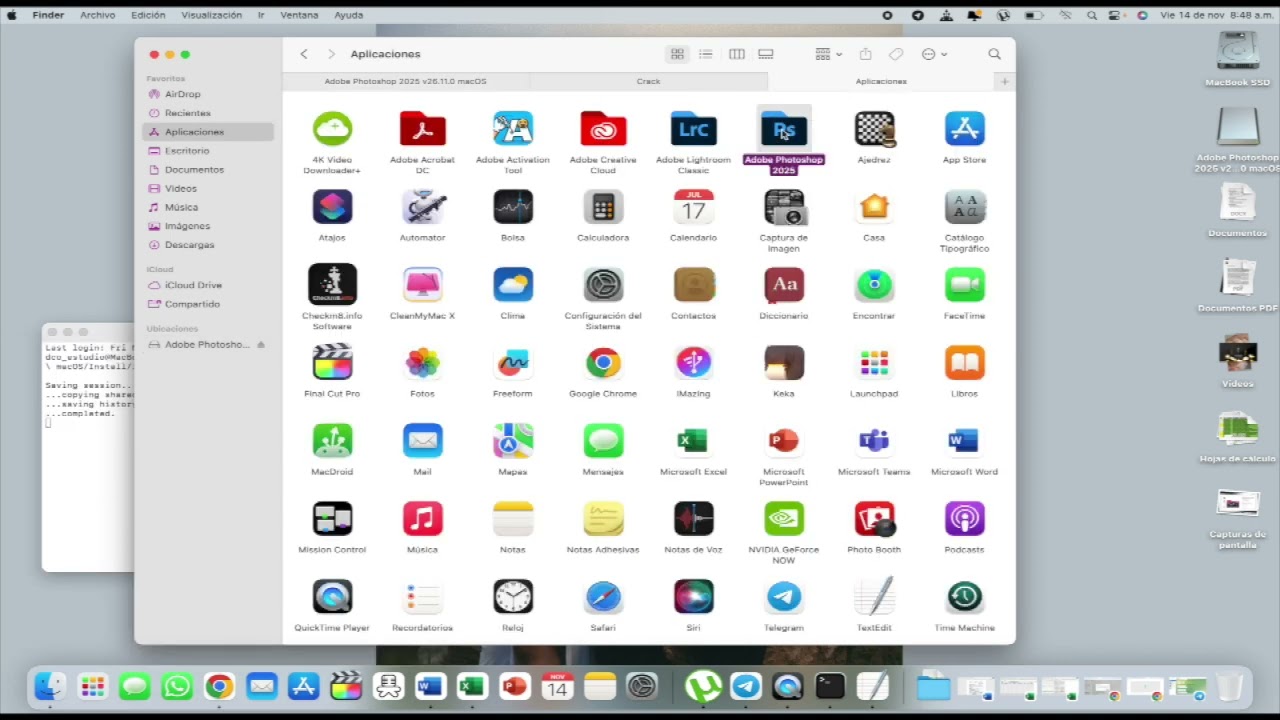Switch to Adobe Photoshop 2025 v26.11.0 macOS tab

(405, 81)
